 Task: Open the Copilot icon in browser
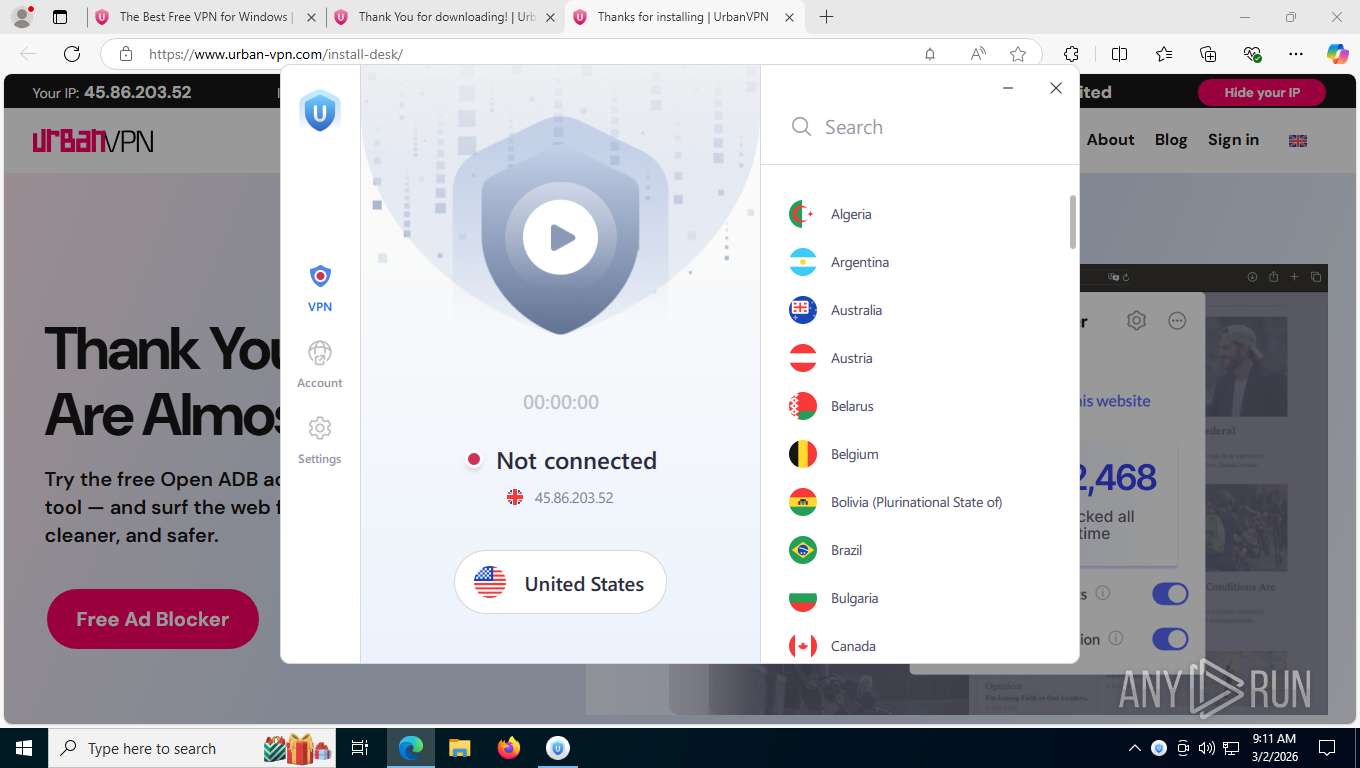(1337, 54)
